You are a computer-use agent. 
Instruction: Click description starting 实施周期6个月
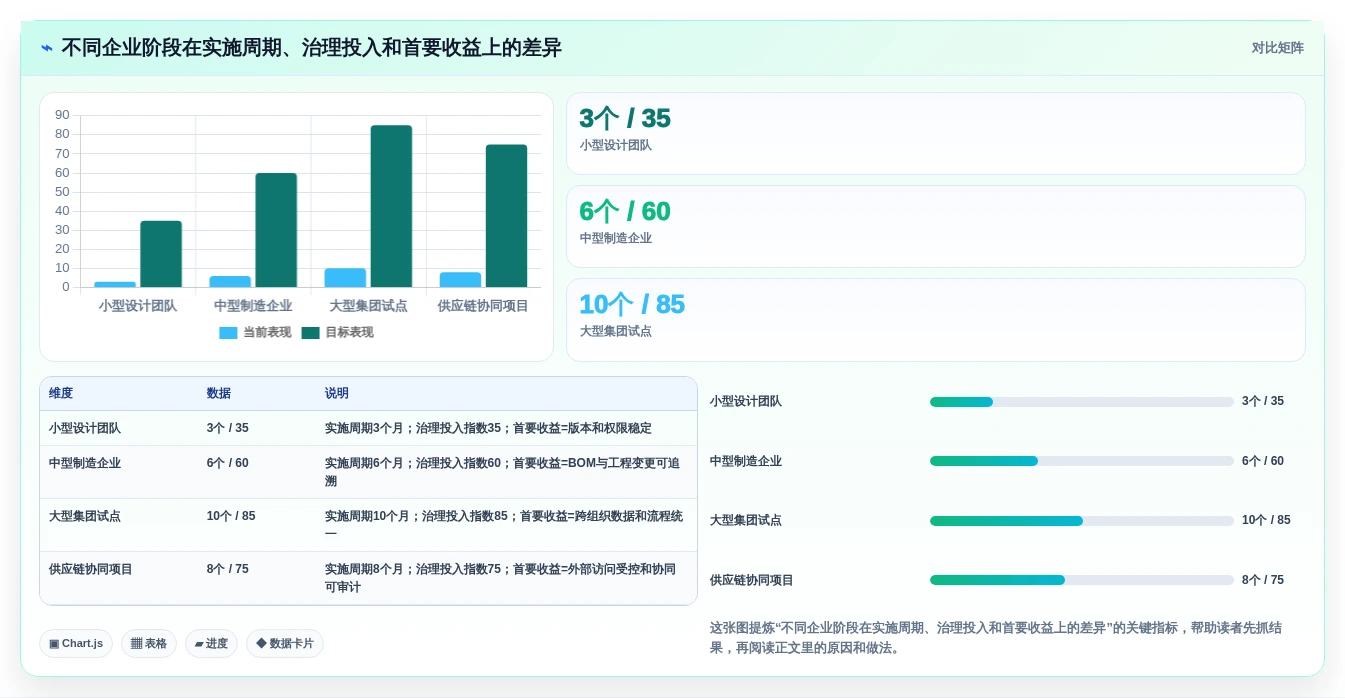tap(504, 472)
